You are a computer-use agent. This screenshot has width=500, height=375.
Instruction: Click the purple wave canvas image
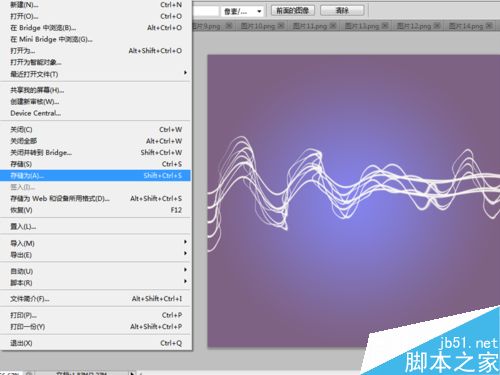pyautogui.click(x=354, y=201)
